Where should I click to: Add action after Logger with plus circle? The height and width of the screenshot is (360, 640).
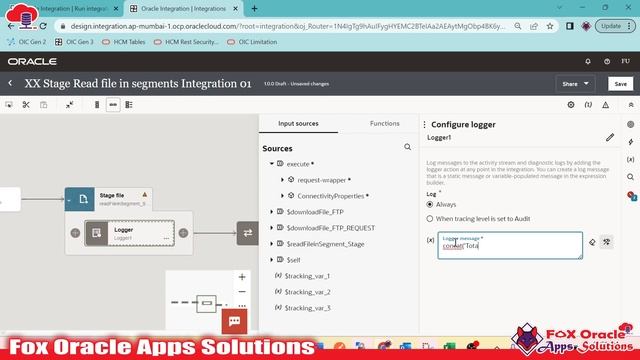pos(183,233)
